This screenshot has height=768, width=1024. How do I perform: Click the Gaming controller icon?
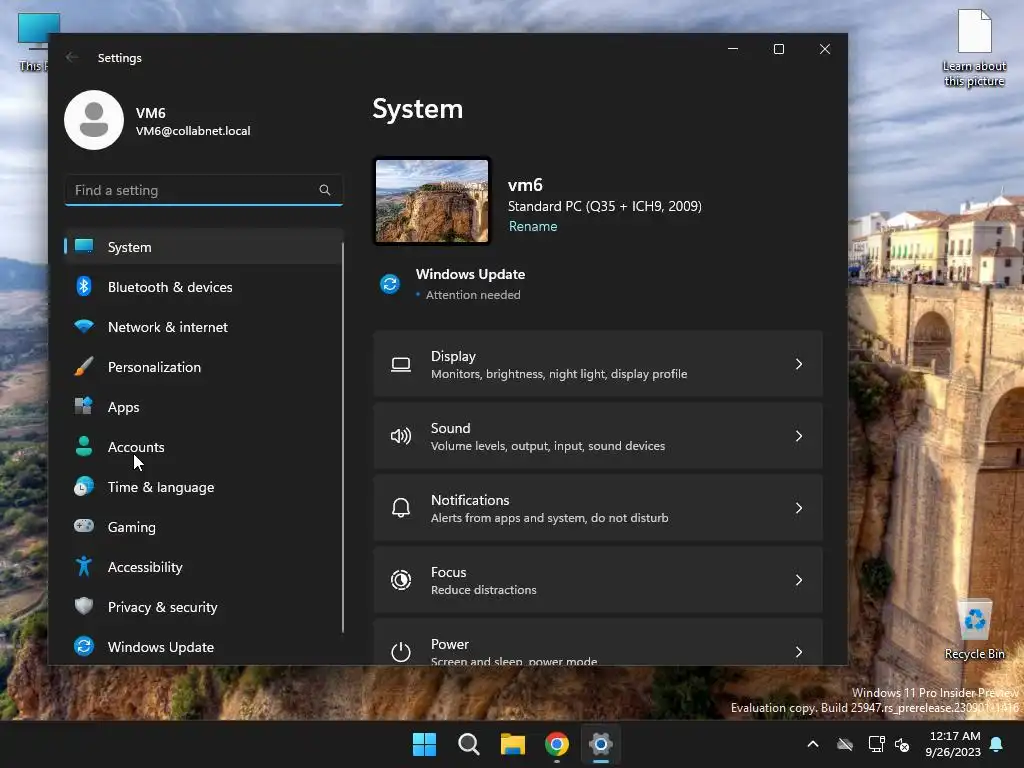point(84,526)
